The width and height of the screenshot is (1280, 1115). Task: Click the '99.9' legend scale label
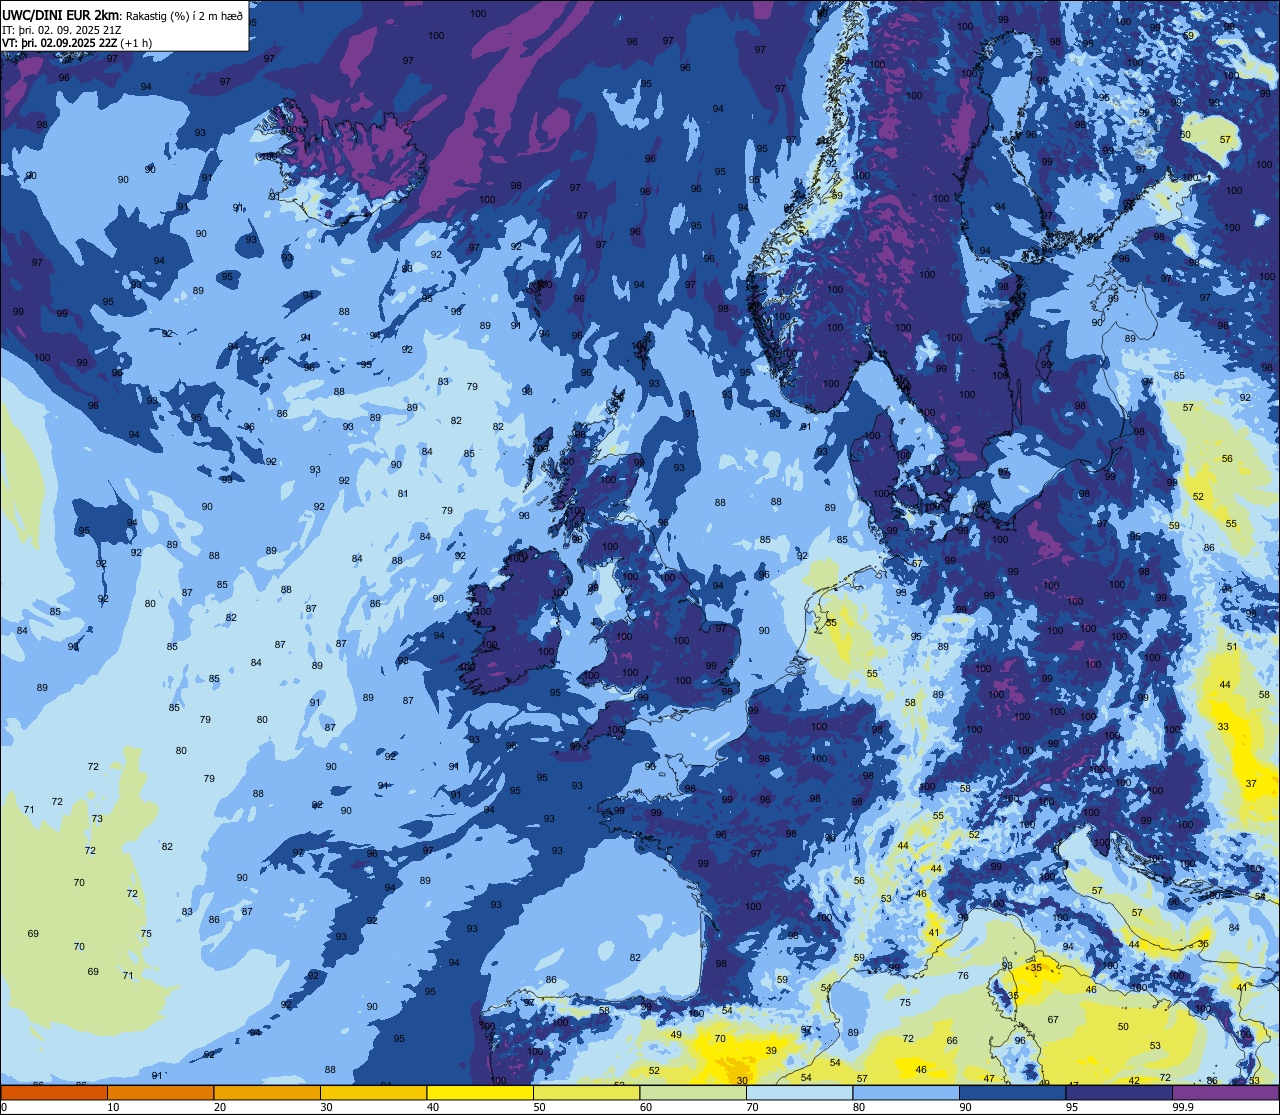[1182, 1107]
